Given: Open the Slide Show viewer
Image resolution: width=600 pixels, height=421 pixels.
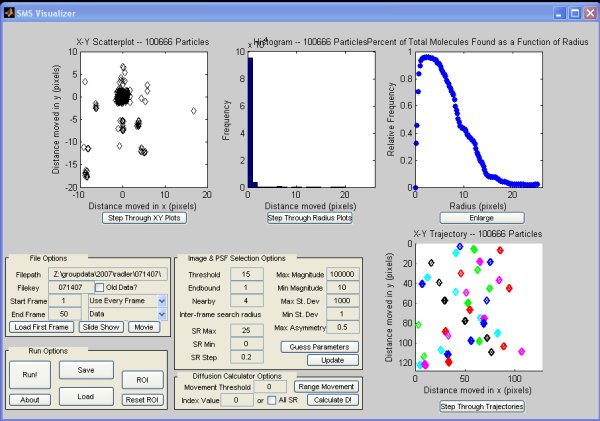Looking at the screenshot, I should click(x=101, y=327).
